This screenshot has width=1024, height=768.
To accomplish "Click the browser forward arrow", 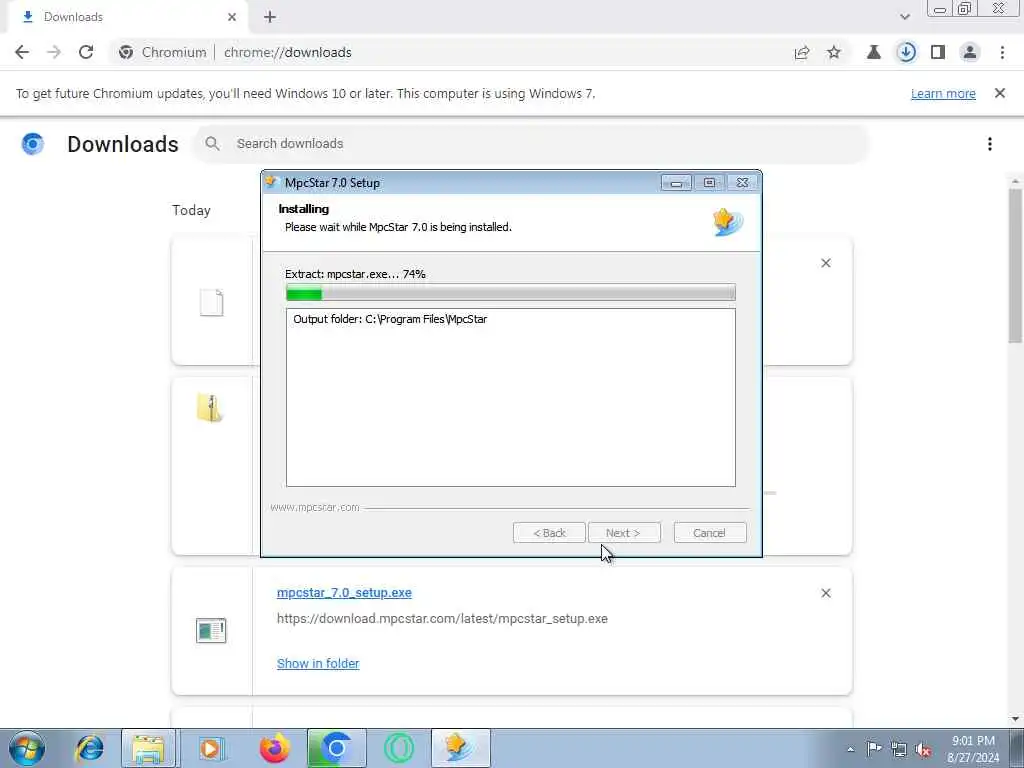I will tap(54, 52).
